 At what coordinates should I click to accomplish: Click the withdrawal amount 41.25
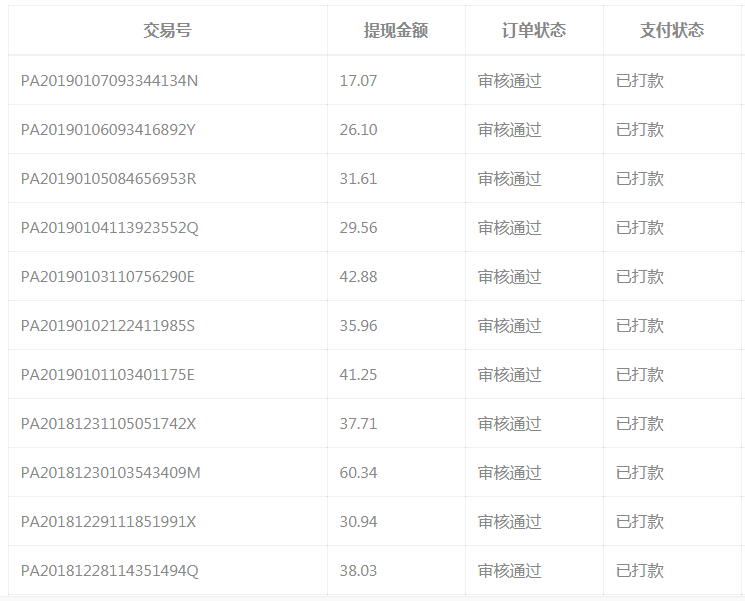click(x=358, y=375)
